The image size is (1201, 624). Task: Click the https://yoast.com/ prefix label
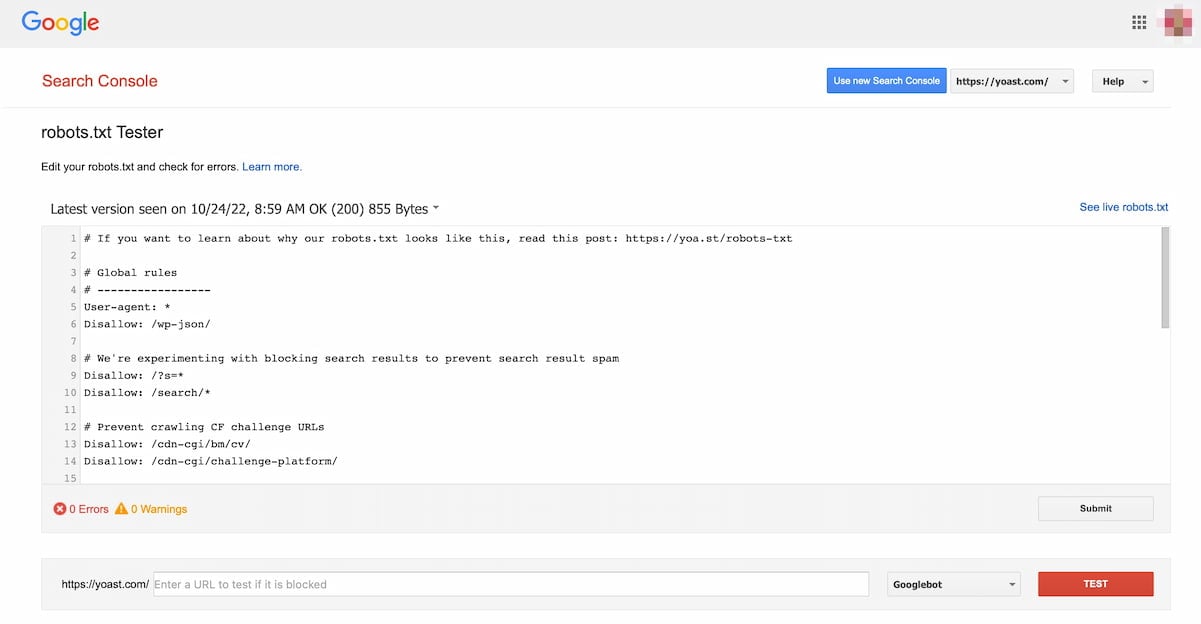(x=105, y=584)
